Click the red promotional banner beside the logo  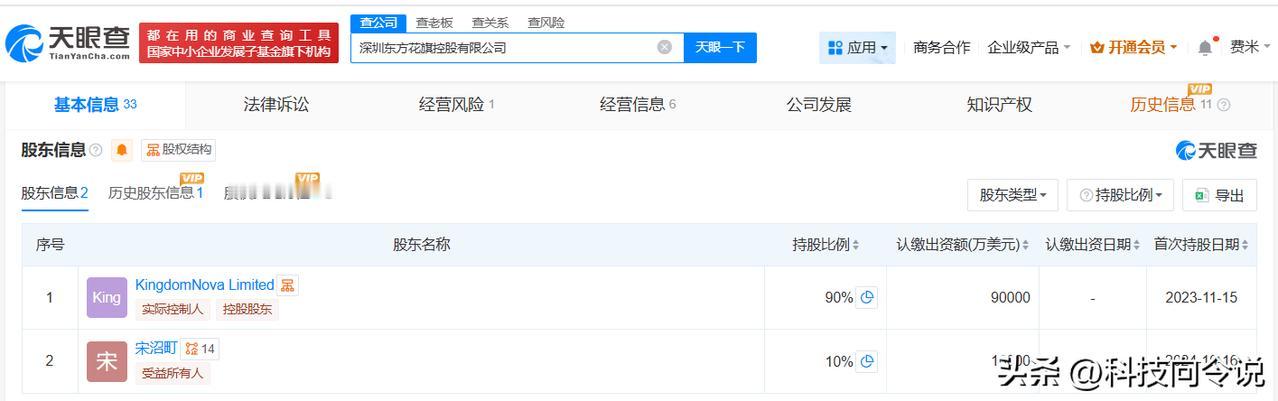coord(239,43)
